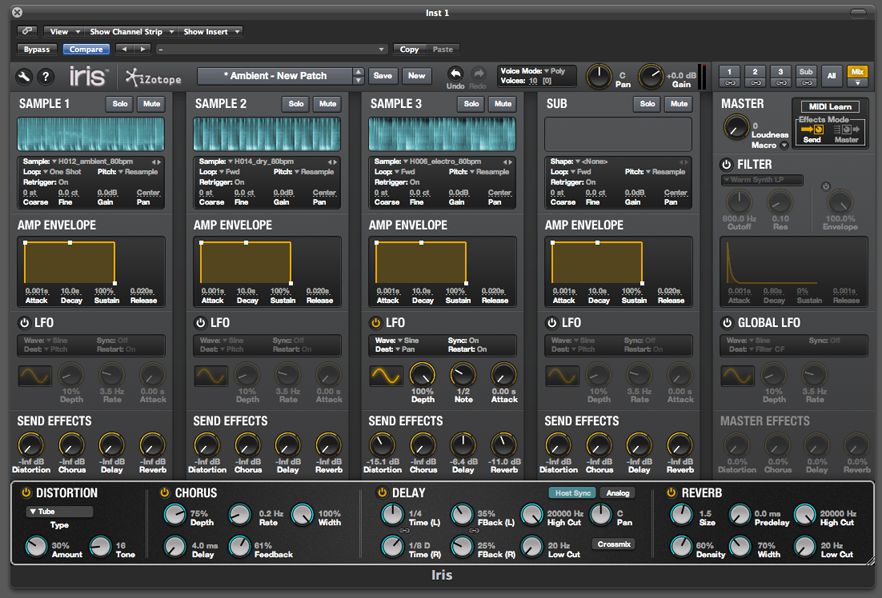Screen dimensions: 882x598
Task: Click the link icon between delay Time L and R
Action: click(x=404, y=530)
